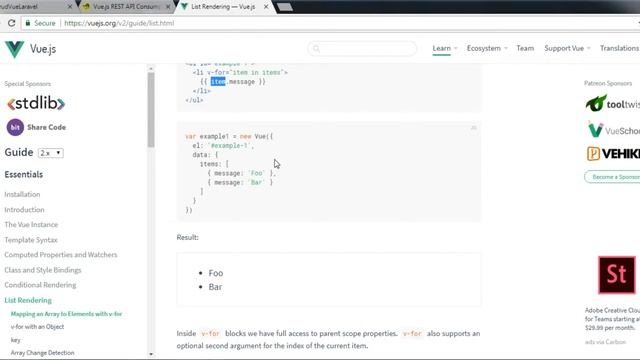Click the message: 'Foo' code line
This screenshot has width=640, height=360.
click(x=242, y=173)
